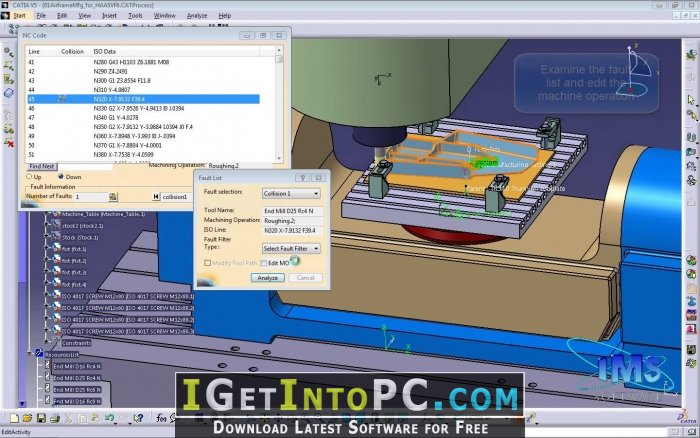Select the End Mill D16 Rc4 N resource

tap(77, 366)
